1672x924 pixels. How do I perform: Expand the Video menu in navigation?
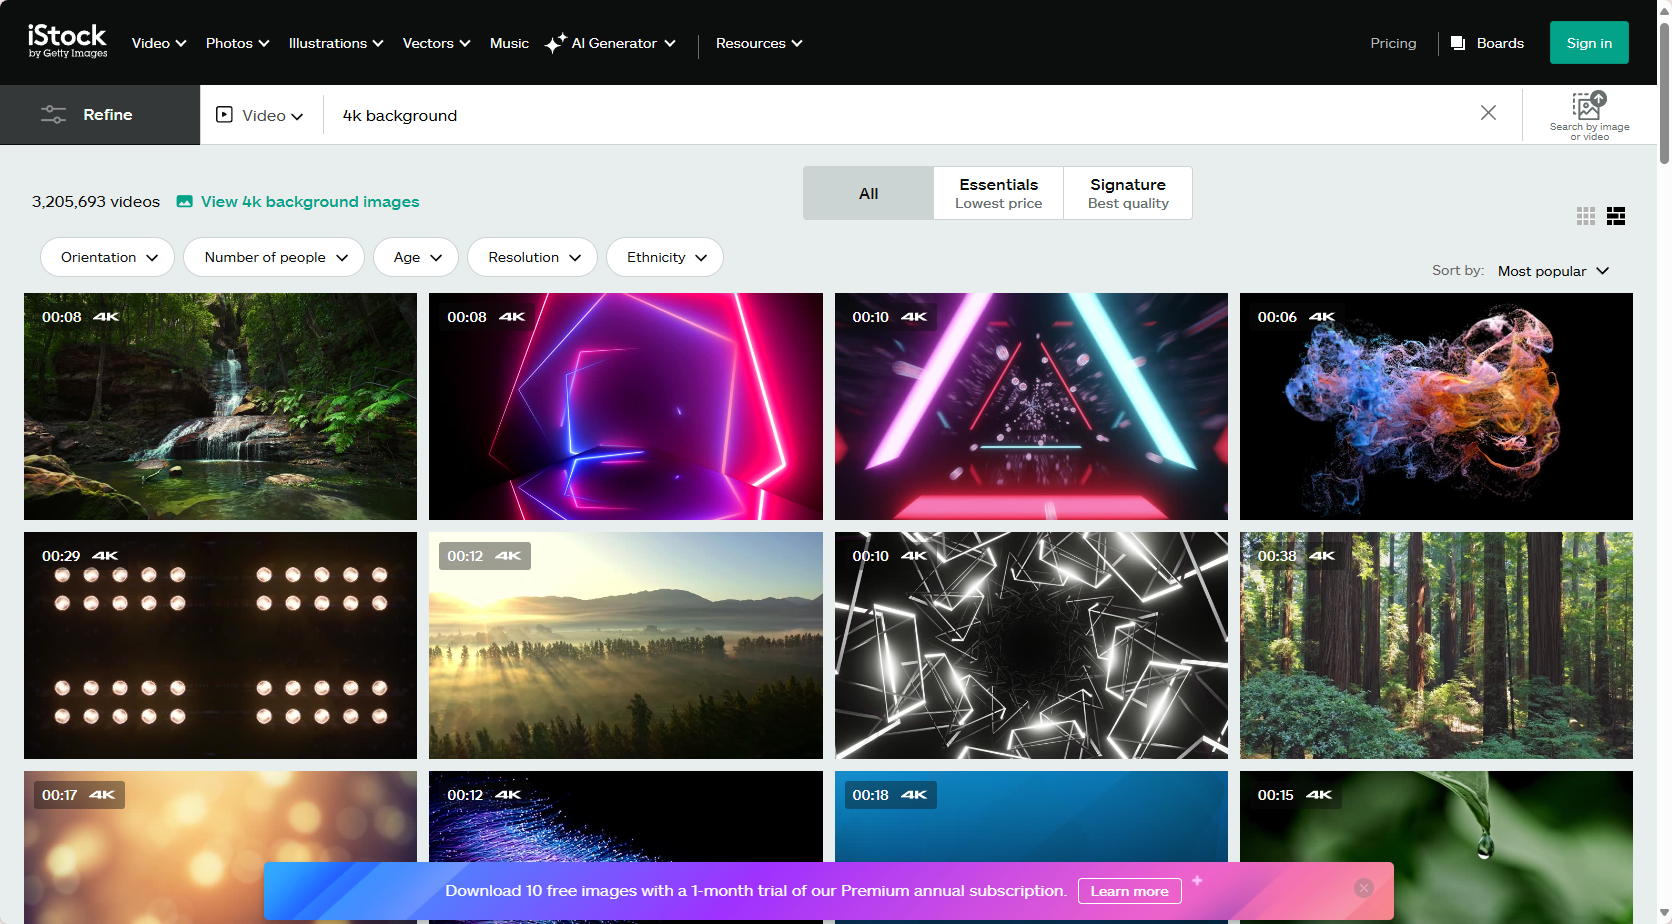159,43
